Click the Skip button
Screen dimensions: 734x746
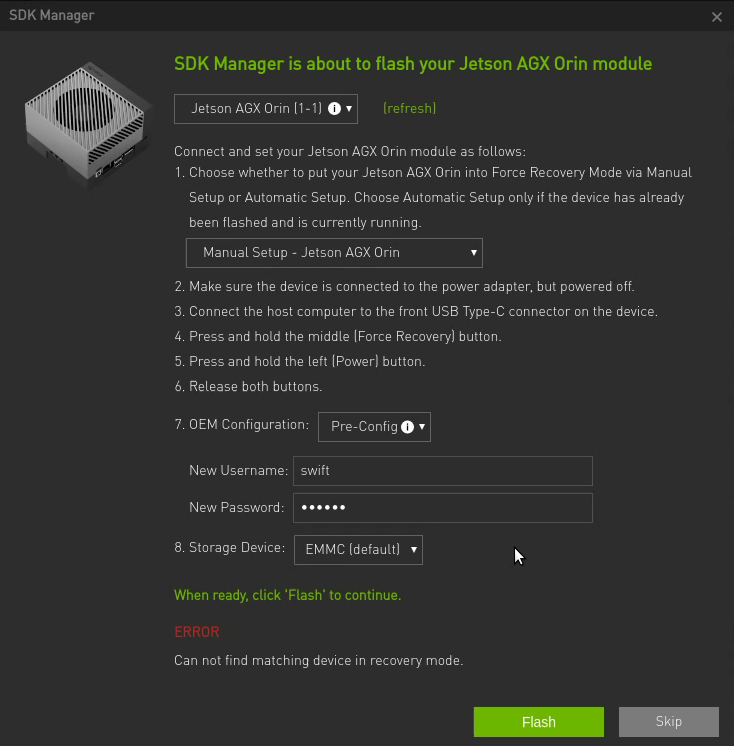click(668, 722)
